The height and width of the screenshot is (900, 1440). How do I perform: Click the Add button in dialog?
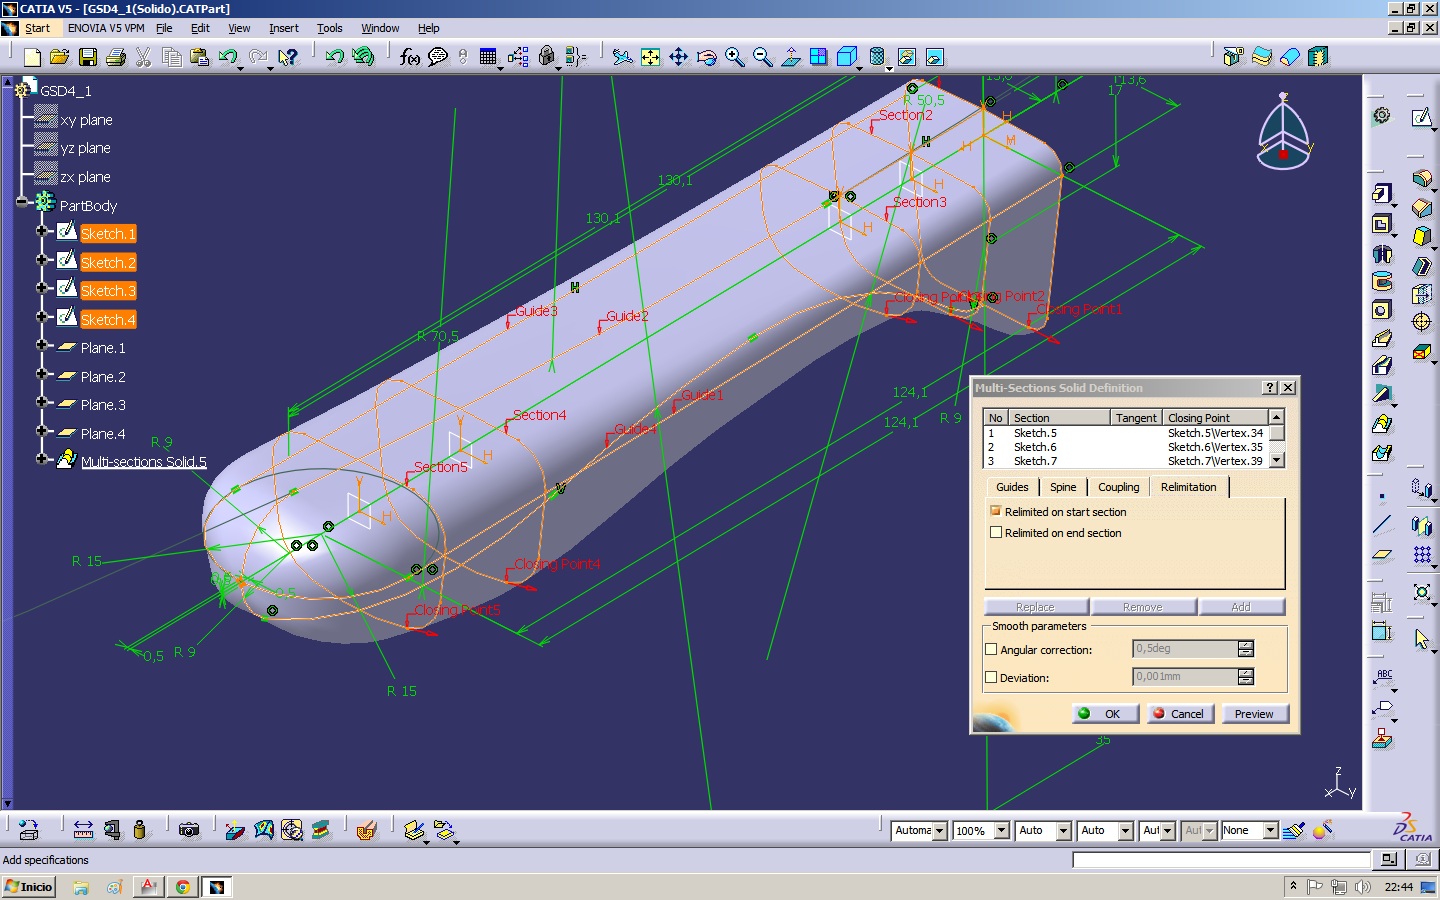[x=1241, y=607]
